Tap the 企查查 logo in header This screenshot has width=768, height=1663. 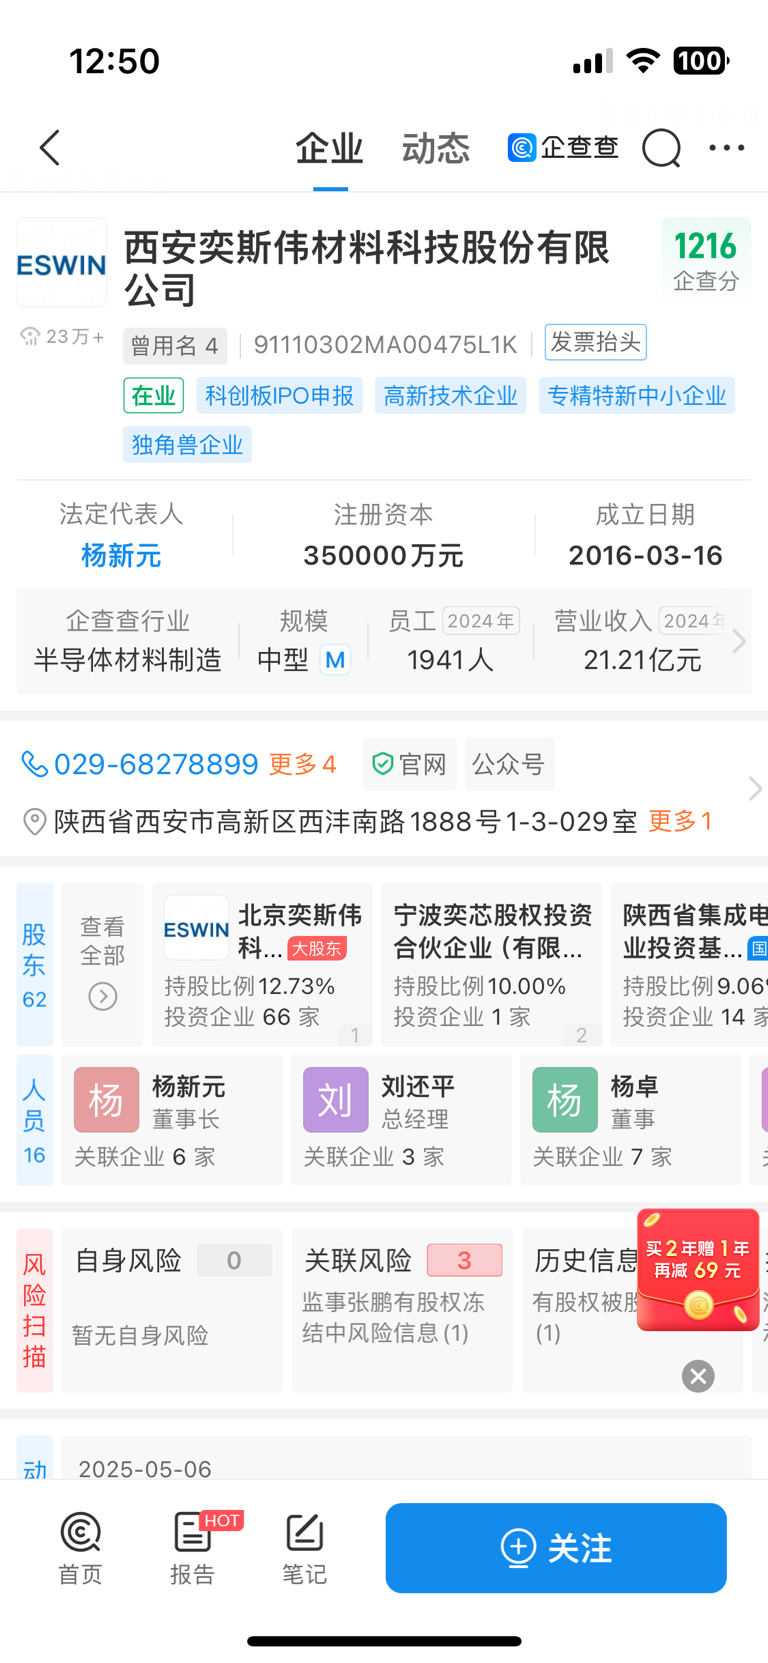(562, 148)
